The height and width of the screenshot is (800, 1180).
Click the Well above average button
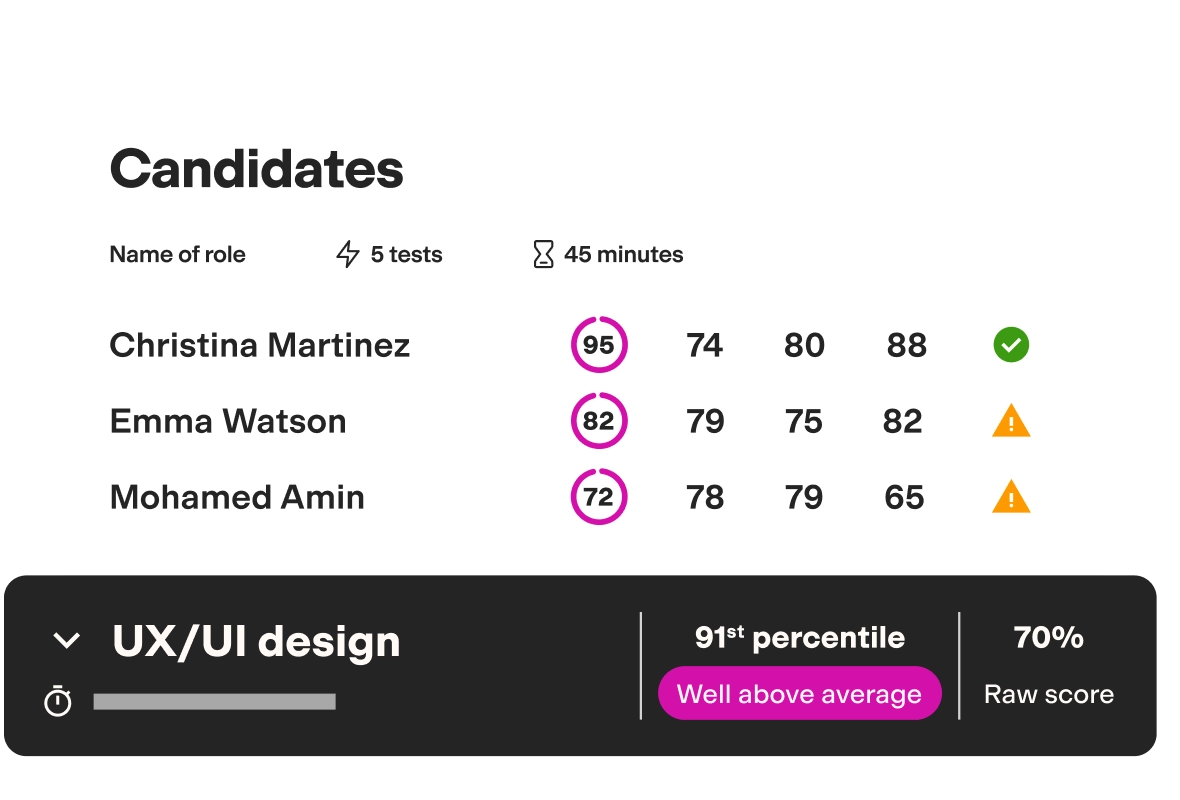tap(799, 693)
